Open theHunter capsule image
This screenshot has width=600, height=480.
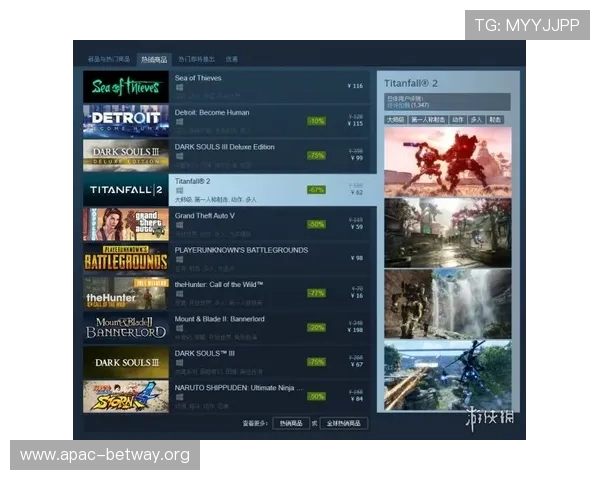coord(126,293)
